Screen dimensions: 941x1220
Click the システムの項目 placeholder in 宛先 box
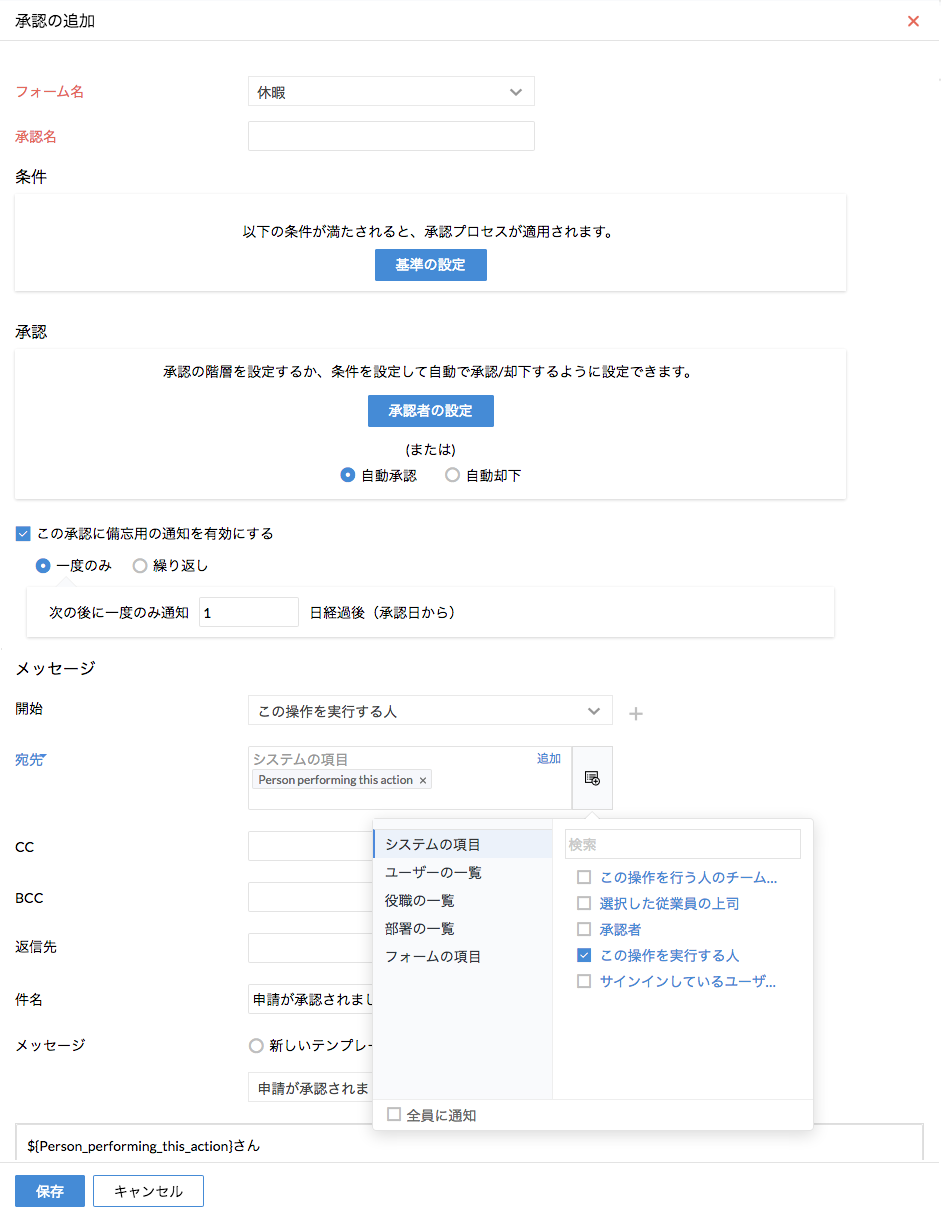301,760
